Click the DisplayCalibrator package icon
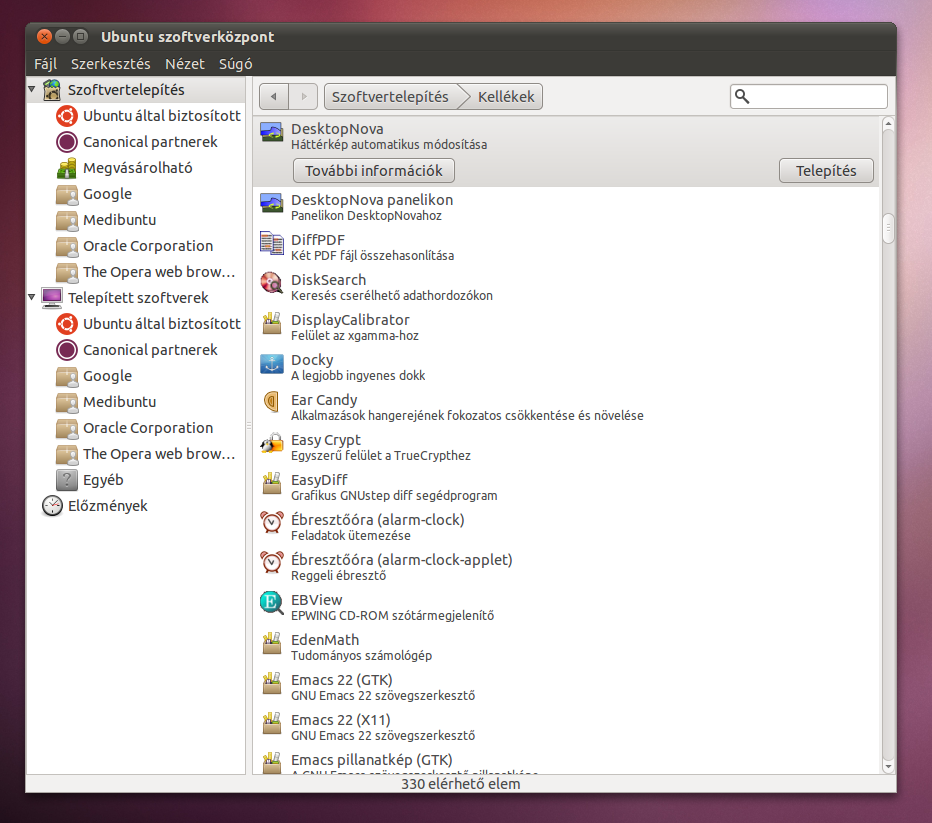This screenshot has width=932, height=823. click(x=272, y=323)
